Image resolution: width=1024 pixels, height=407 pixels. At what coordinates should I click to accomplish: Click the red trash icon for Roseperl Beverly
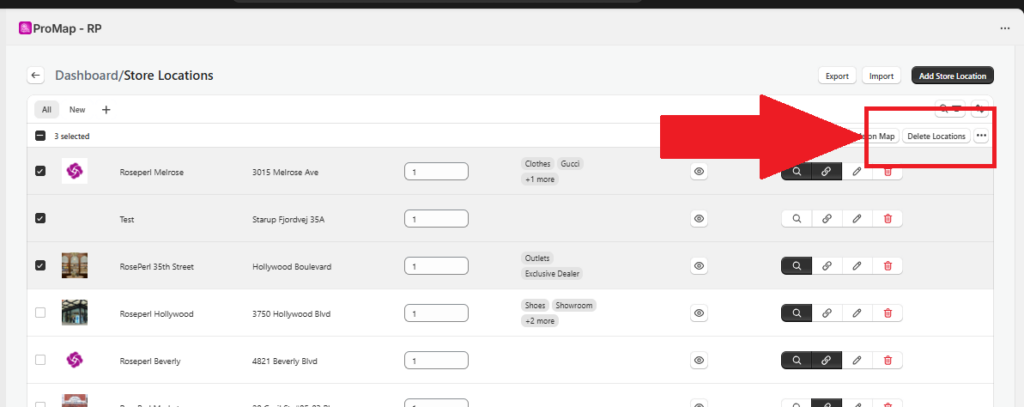pos(888,360)
